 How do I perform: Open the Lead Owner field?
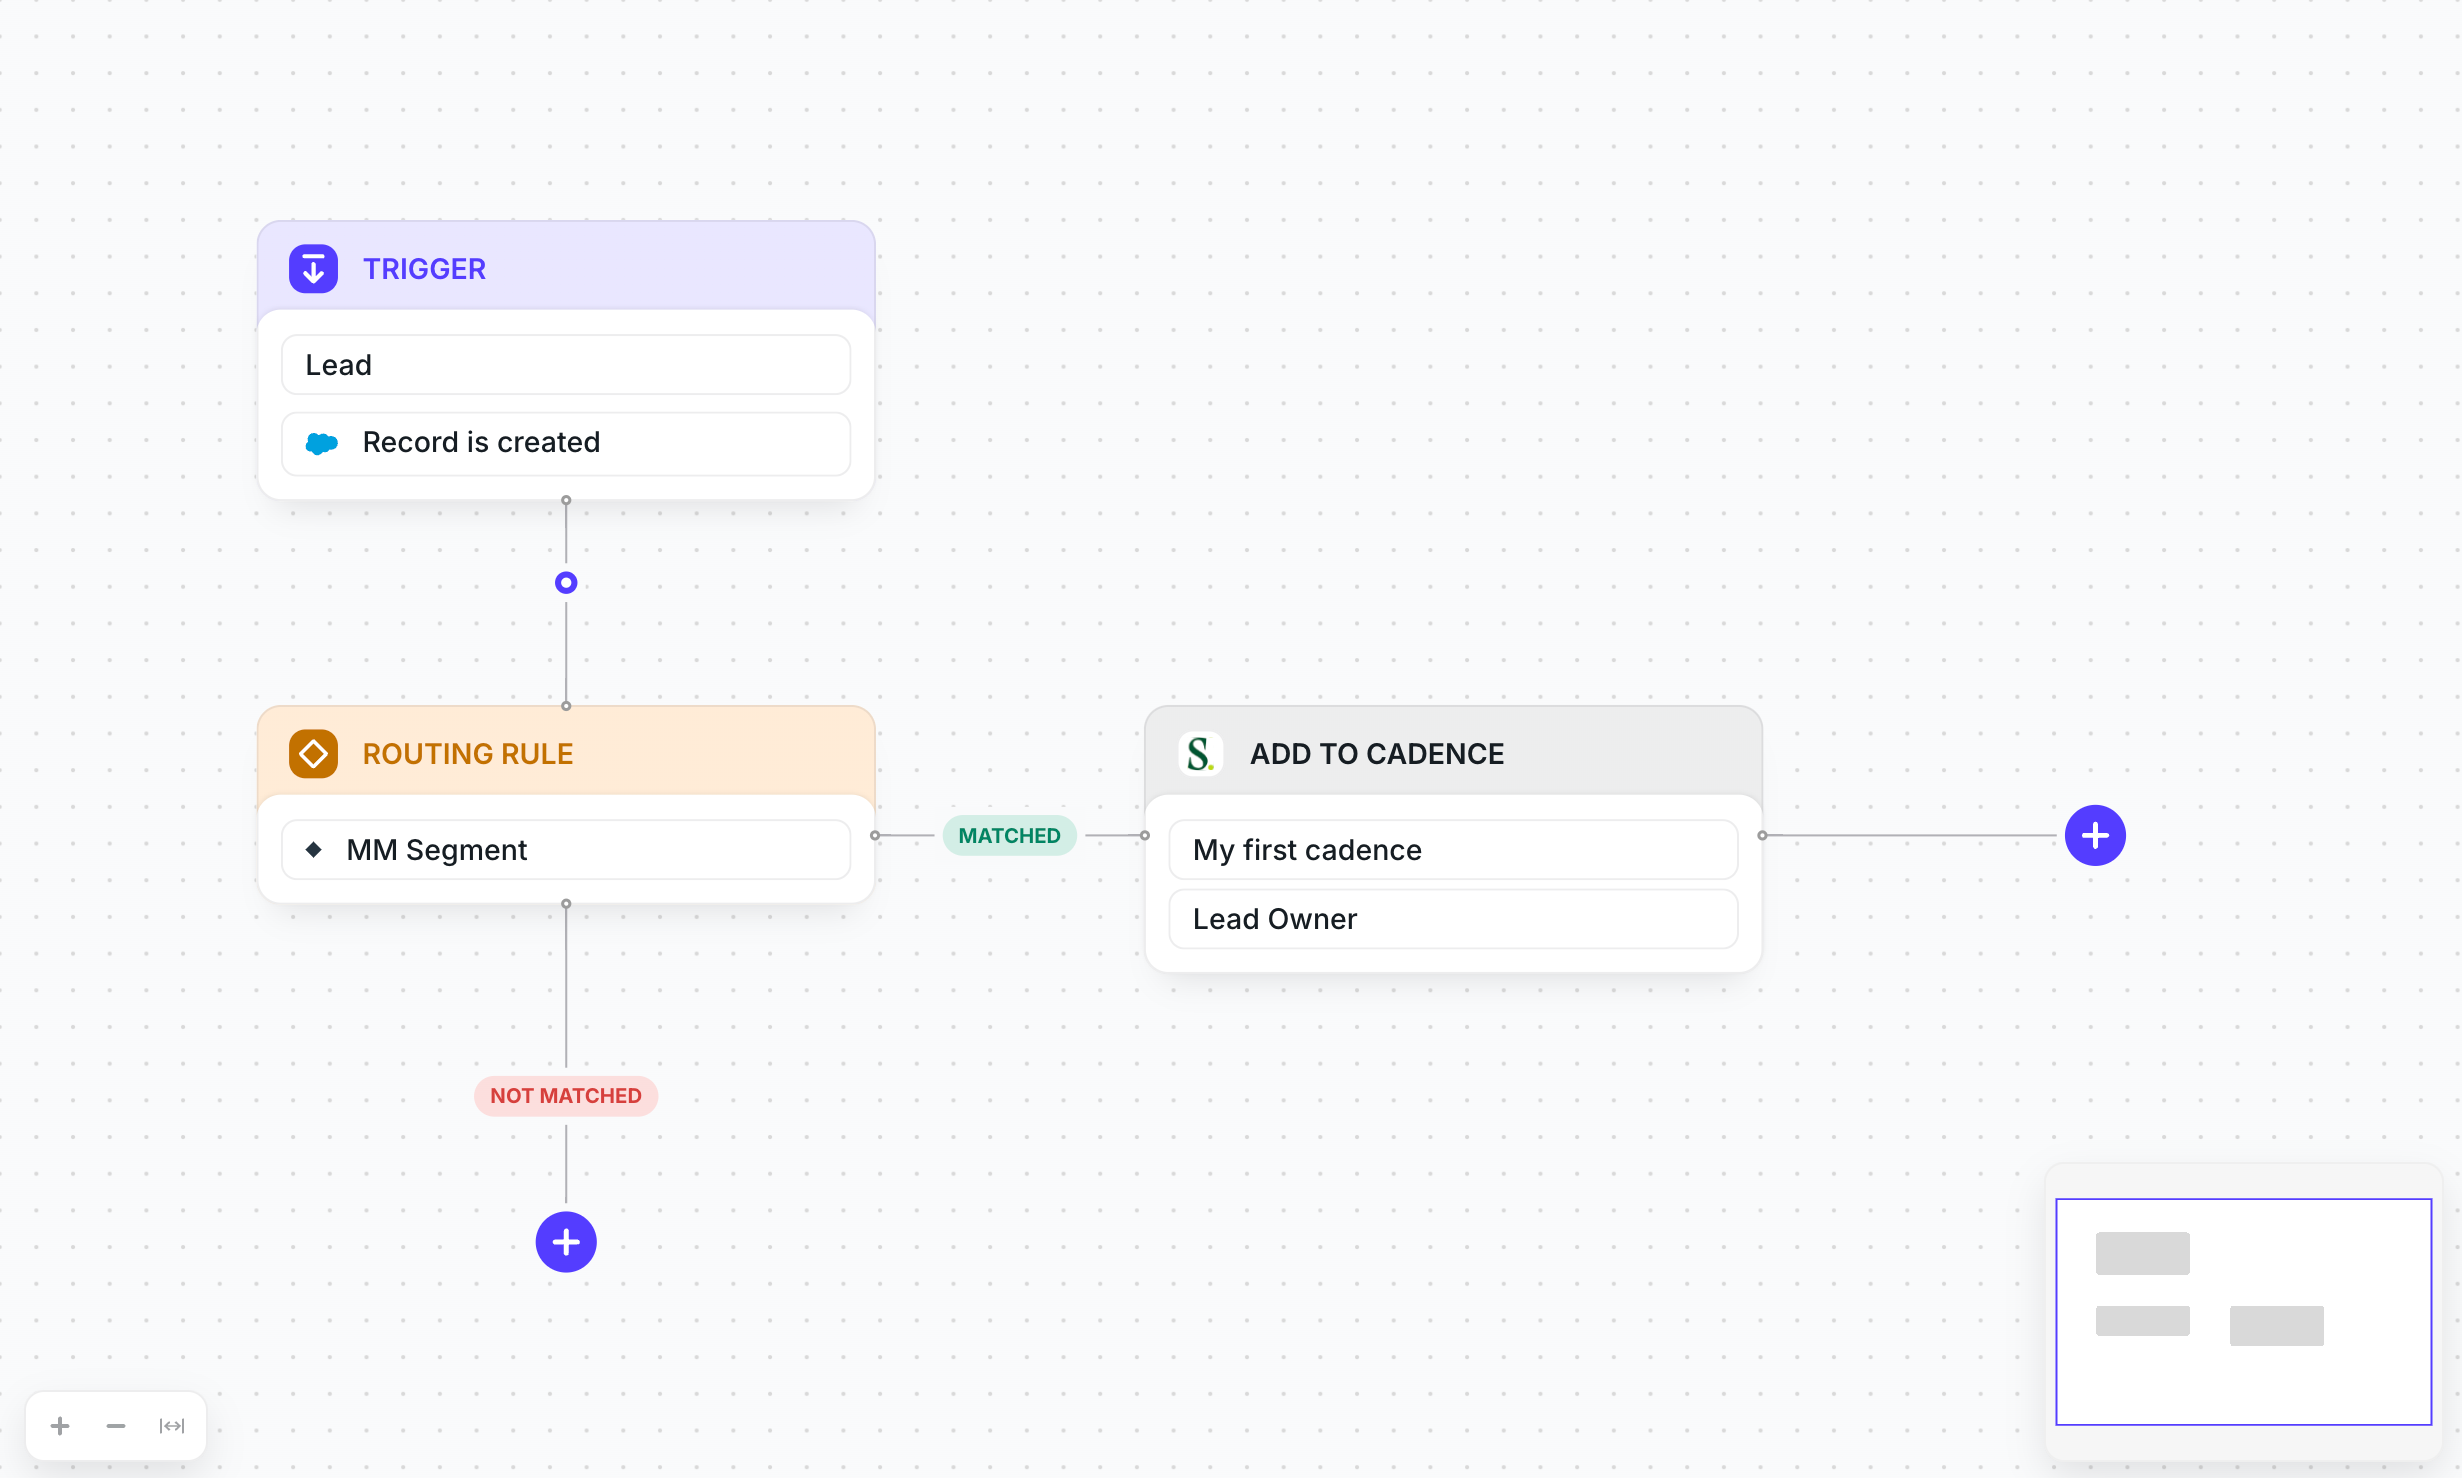point(1453,919)
